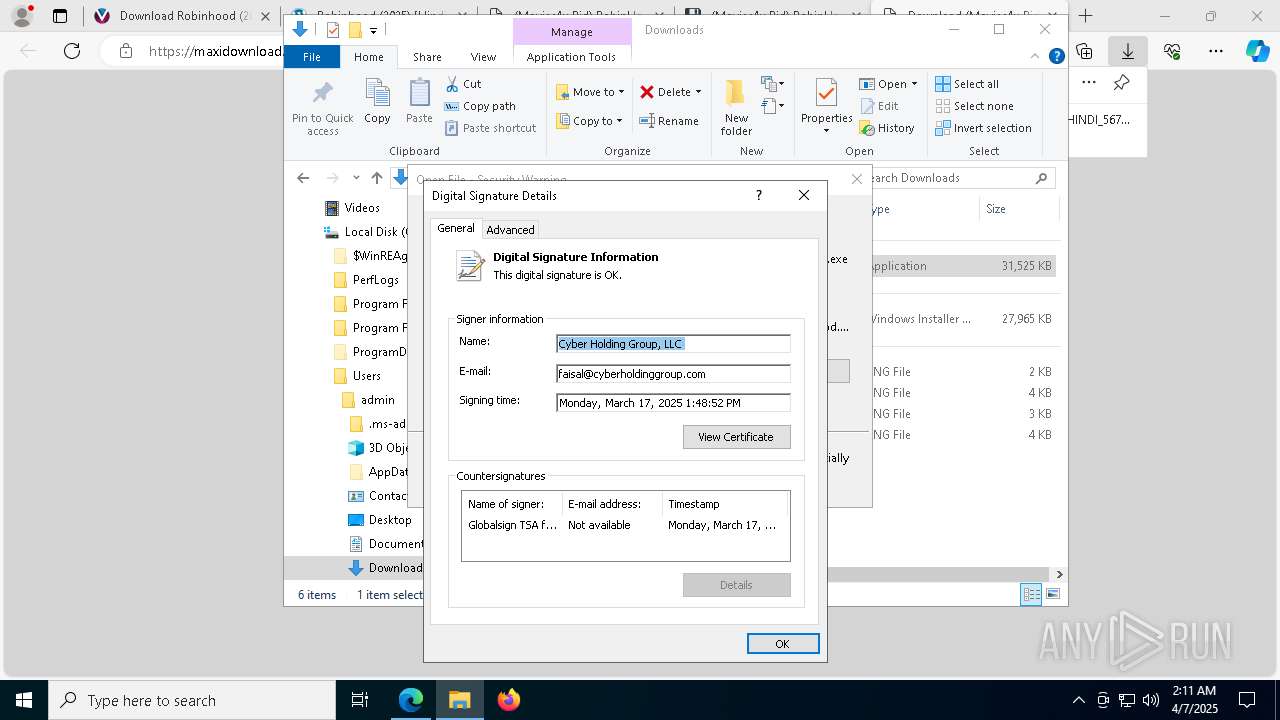This screenshot has width=1280, height=720.
Task: Select the 27,965 KB Windows Installer row
Action: [x=964, y=319]
